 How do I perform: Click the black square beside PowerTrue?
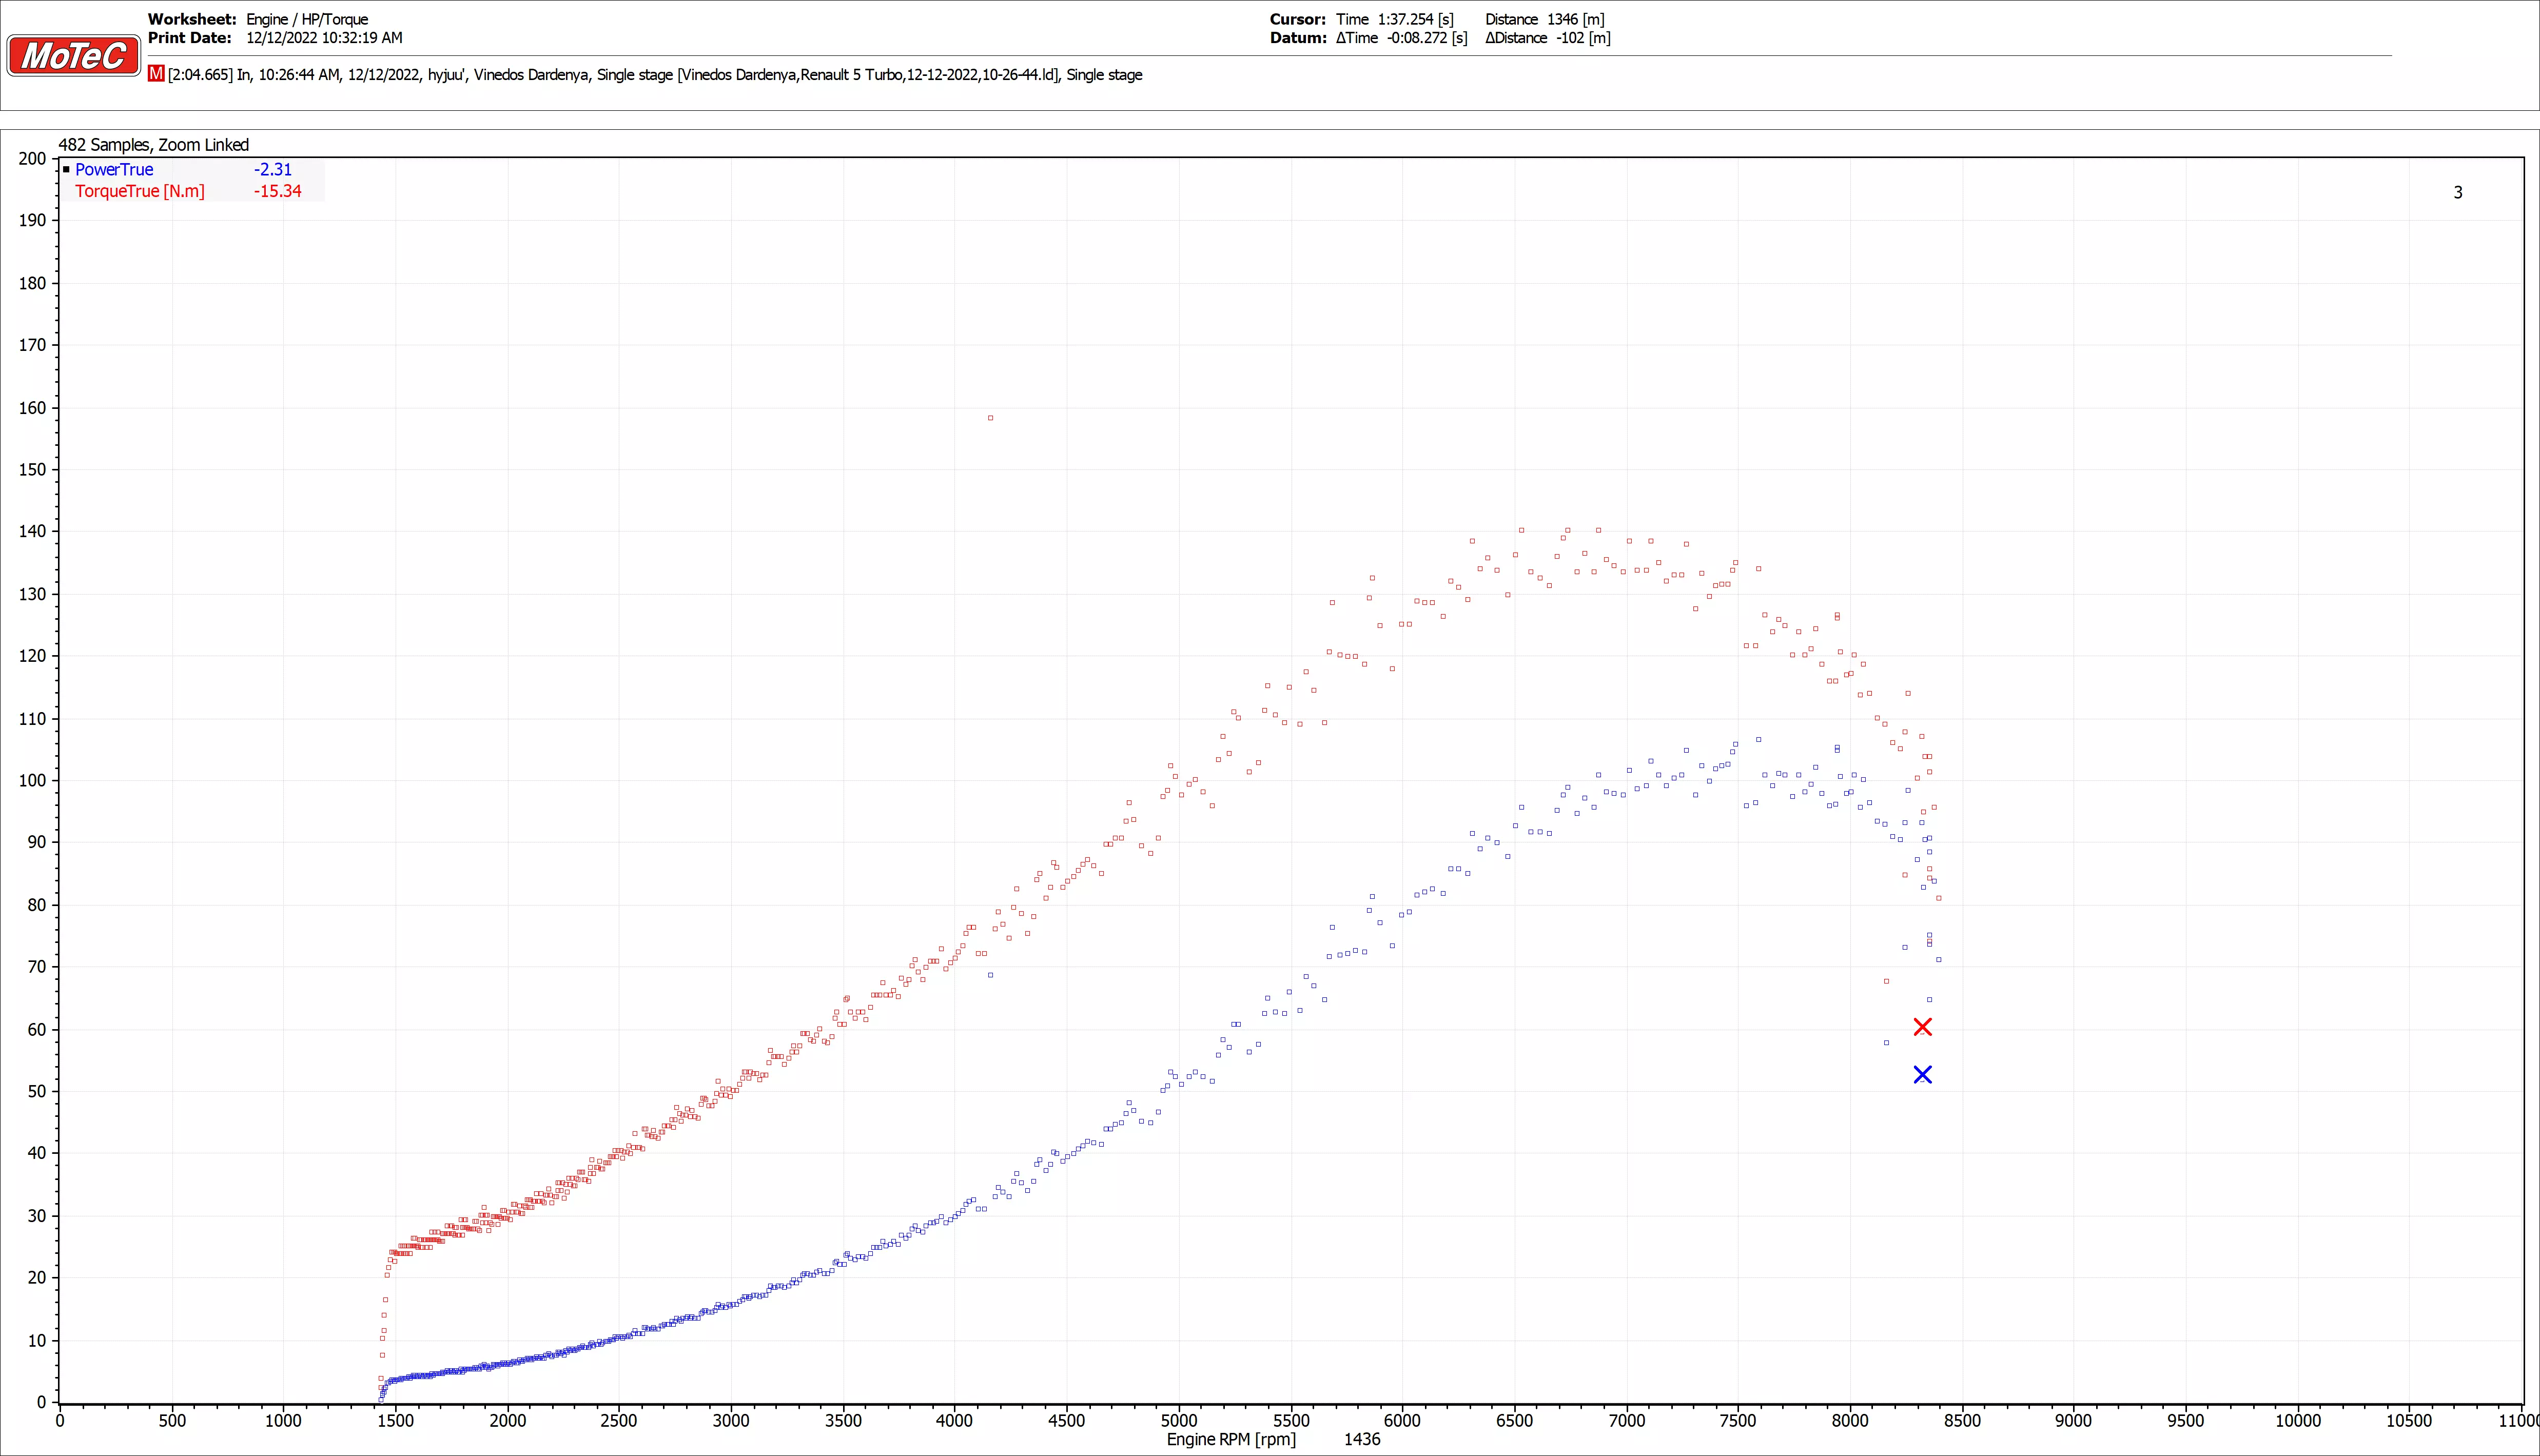66,170
